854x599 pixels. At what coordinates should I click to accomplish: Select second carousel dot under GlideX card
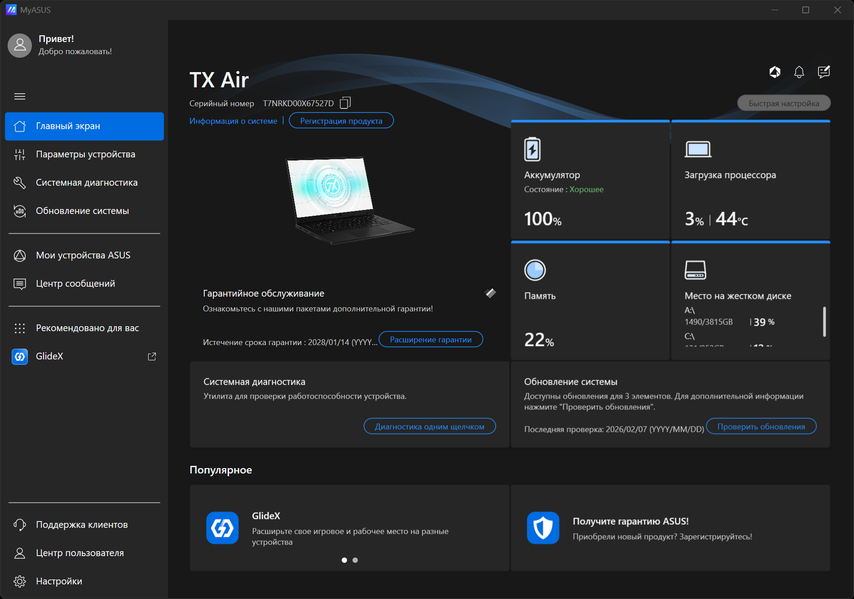tap(355, 560)
